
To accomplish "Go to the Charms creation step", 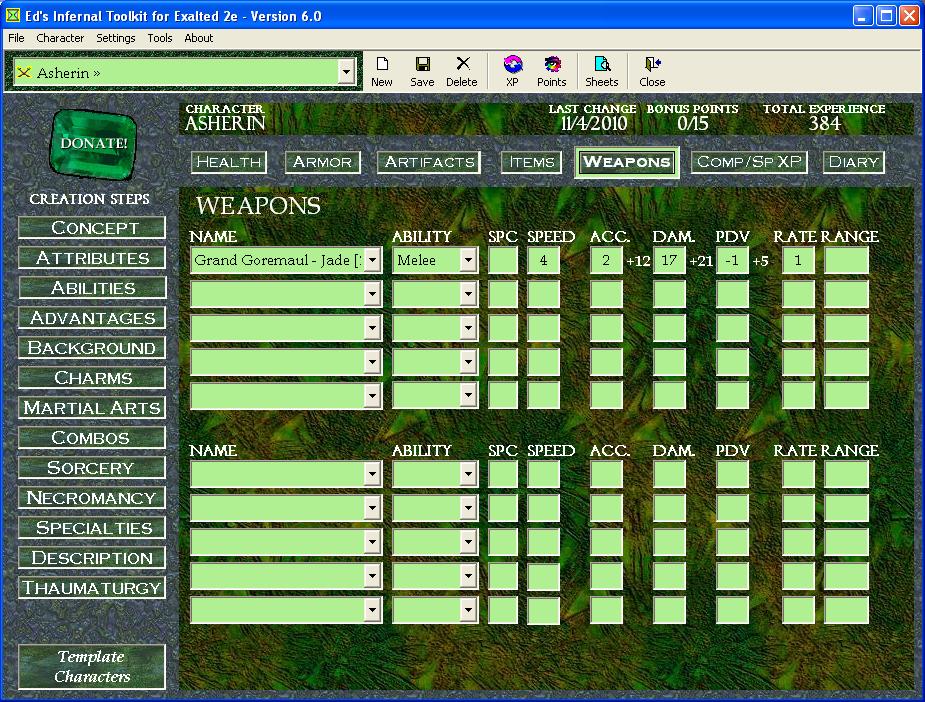I will click(x=92, y=378).
